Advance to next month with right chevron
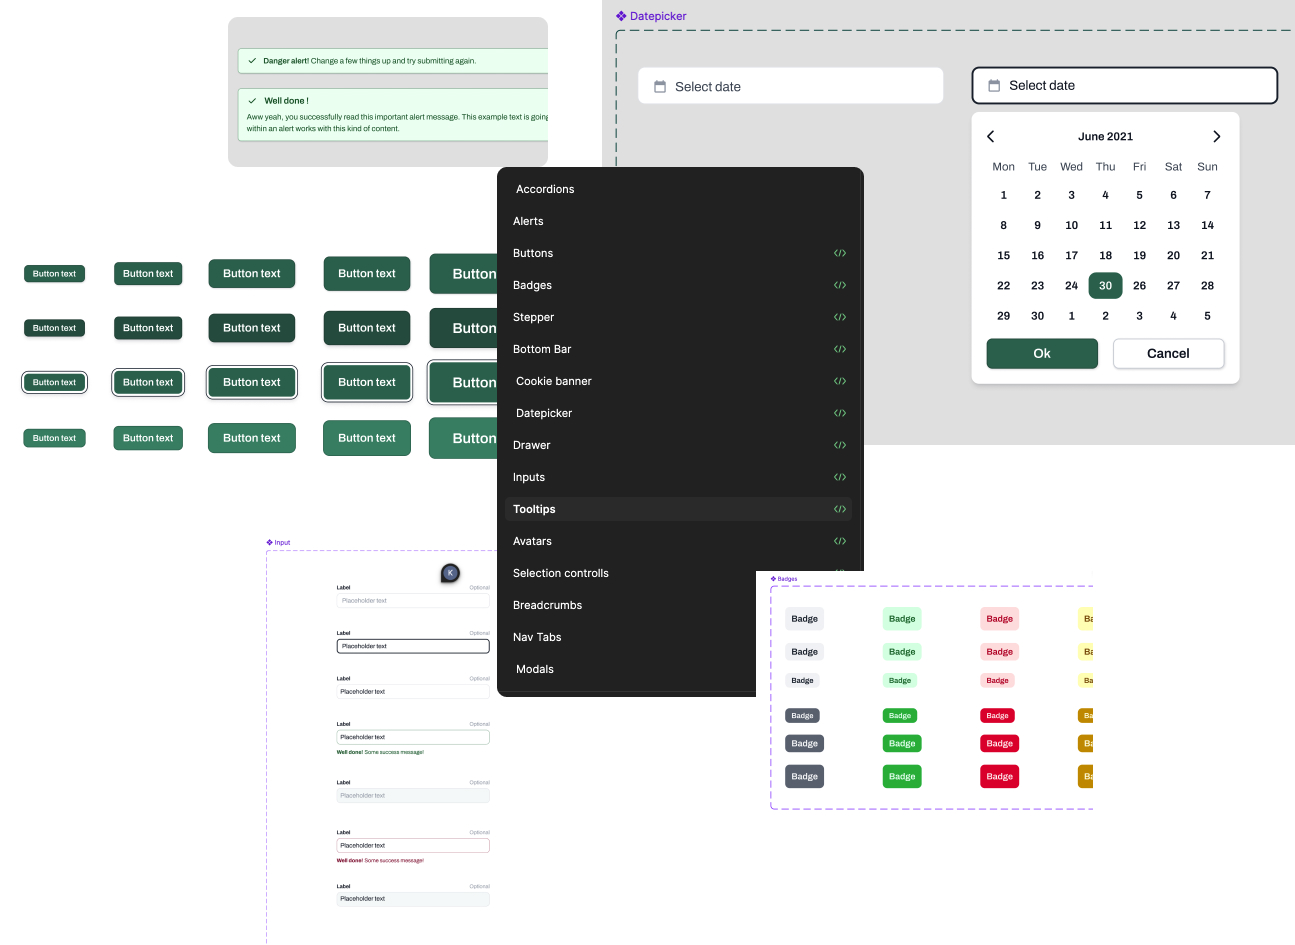Viewport: 1295px width, 945px height. tap(1216, 137)
